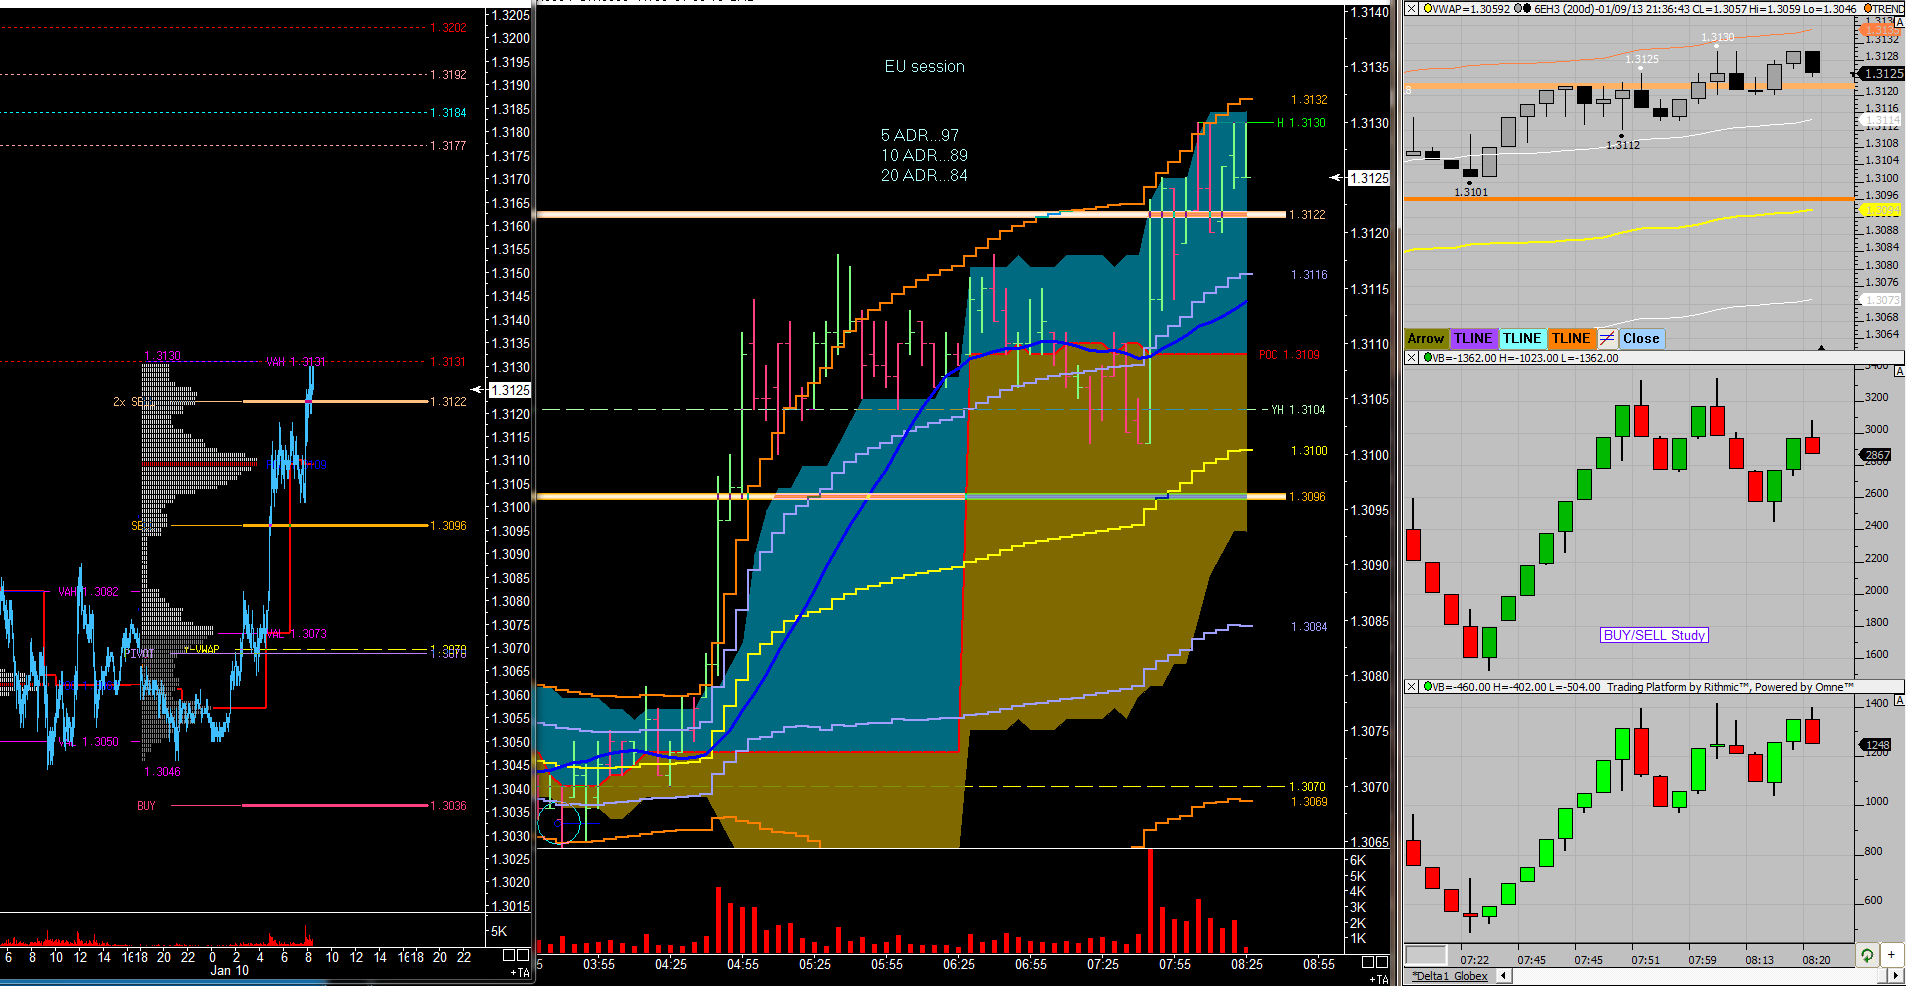Click the yellow VWAP indicator dot

1426,9
